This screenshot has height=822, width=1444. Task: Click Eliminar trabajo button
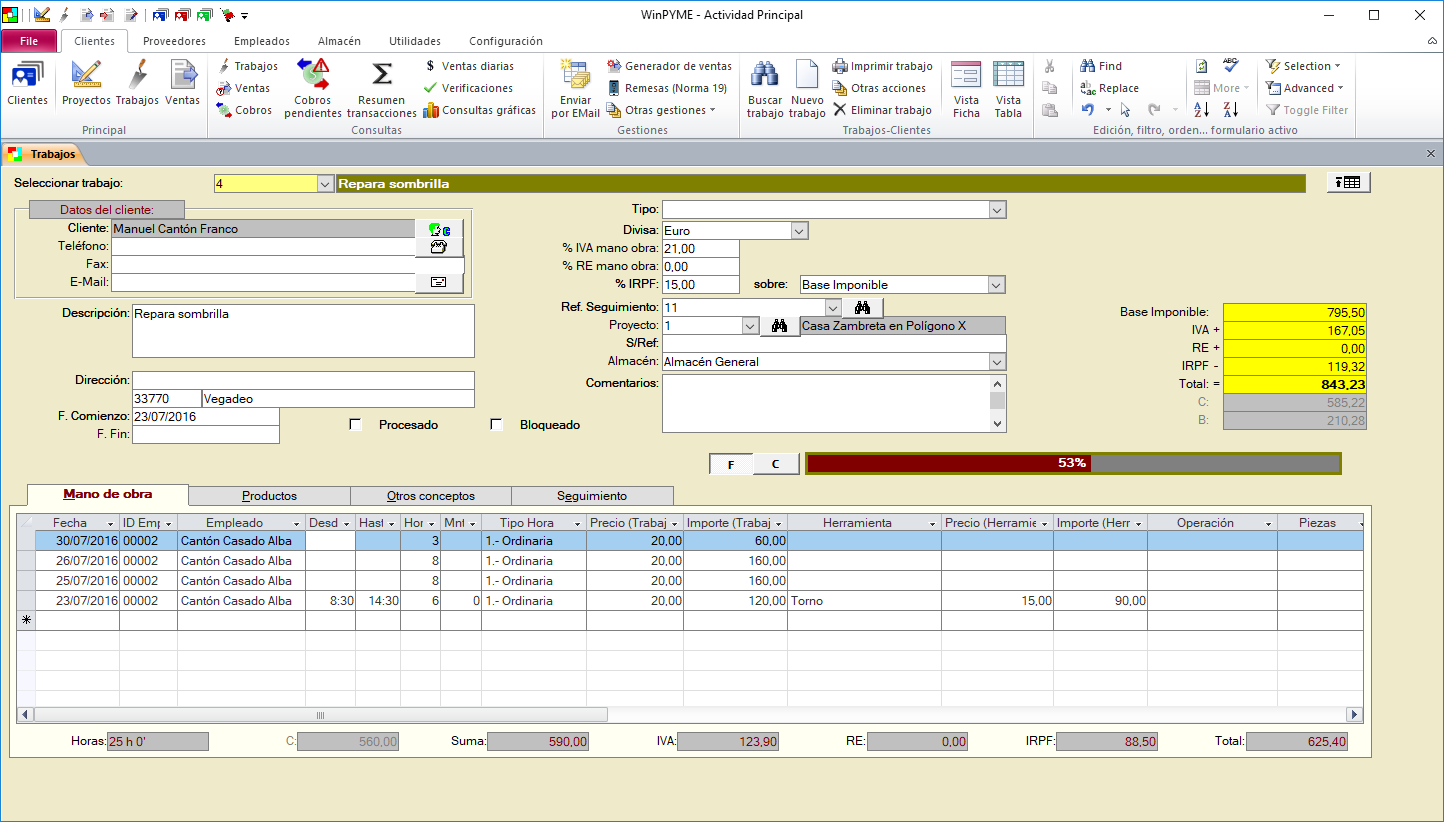click(882, 110)
